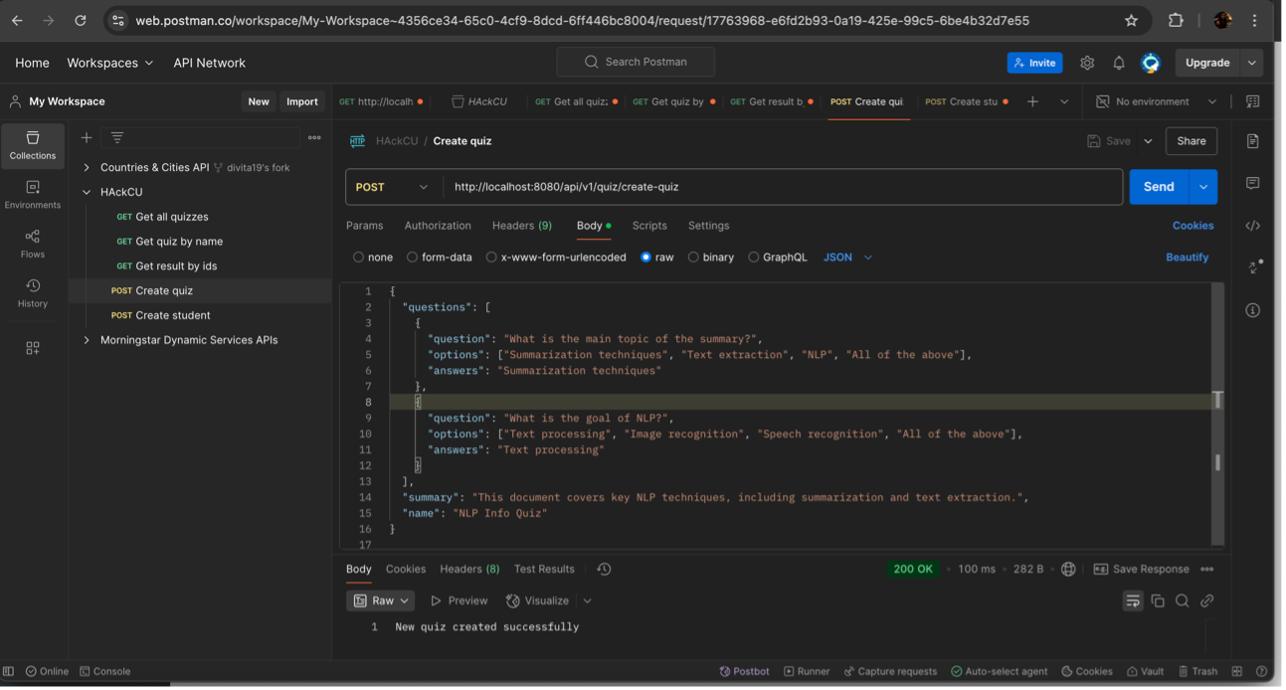Open the Upgrade dropdown arrow
The height and width of the screenshot is (690, 1286).
[x=1252, y=62]
